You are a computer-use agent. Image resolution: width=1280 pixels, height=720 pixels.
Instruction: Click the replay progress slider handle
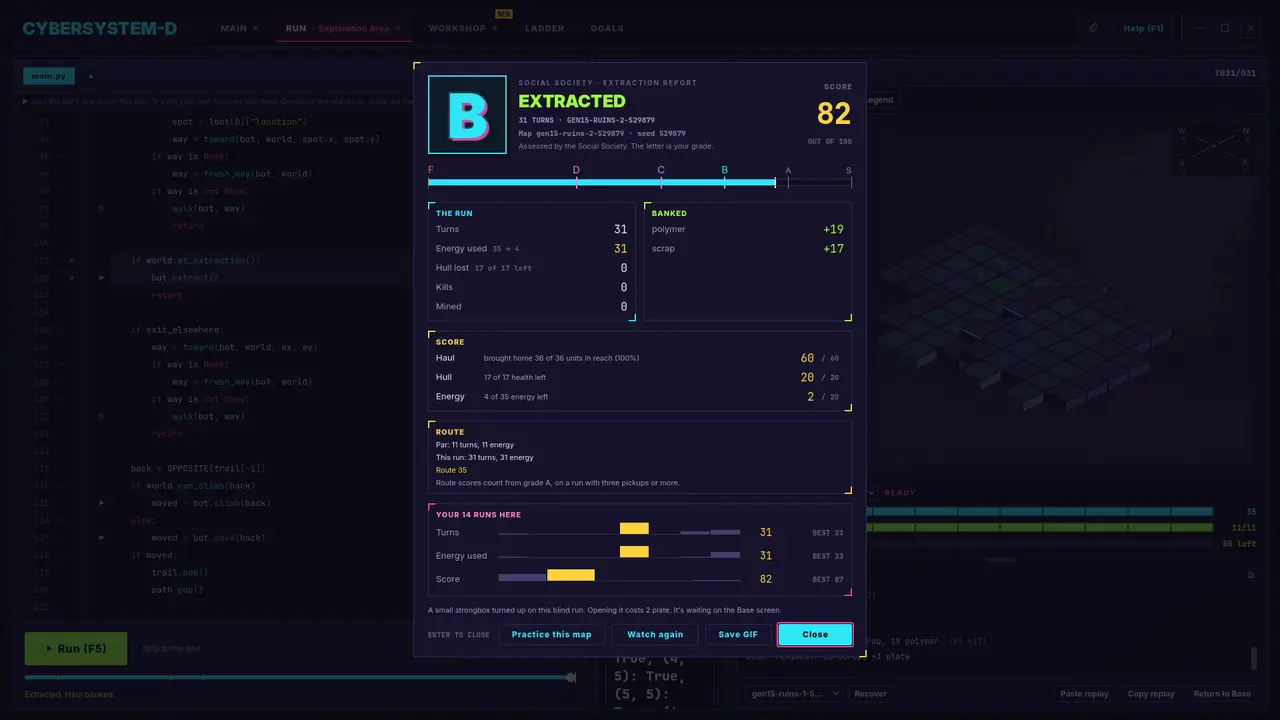tap(571, 677)
